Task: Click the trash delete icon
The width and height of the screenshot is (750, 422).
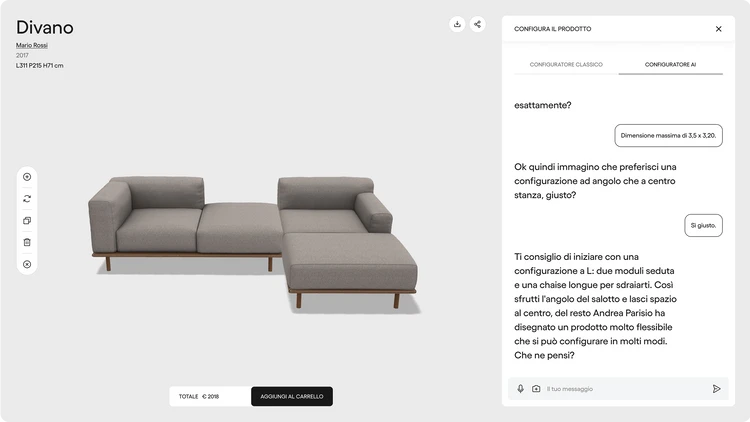Action: pos(27,242)
